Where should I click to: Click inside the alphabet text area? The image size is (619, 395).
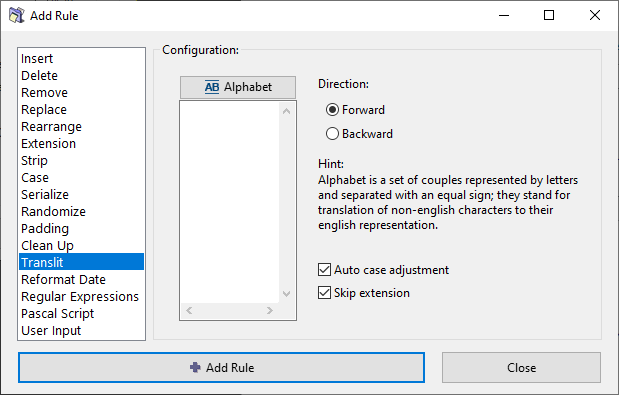click(230, 202)
